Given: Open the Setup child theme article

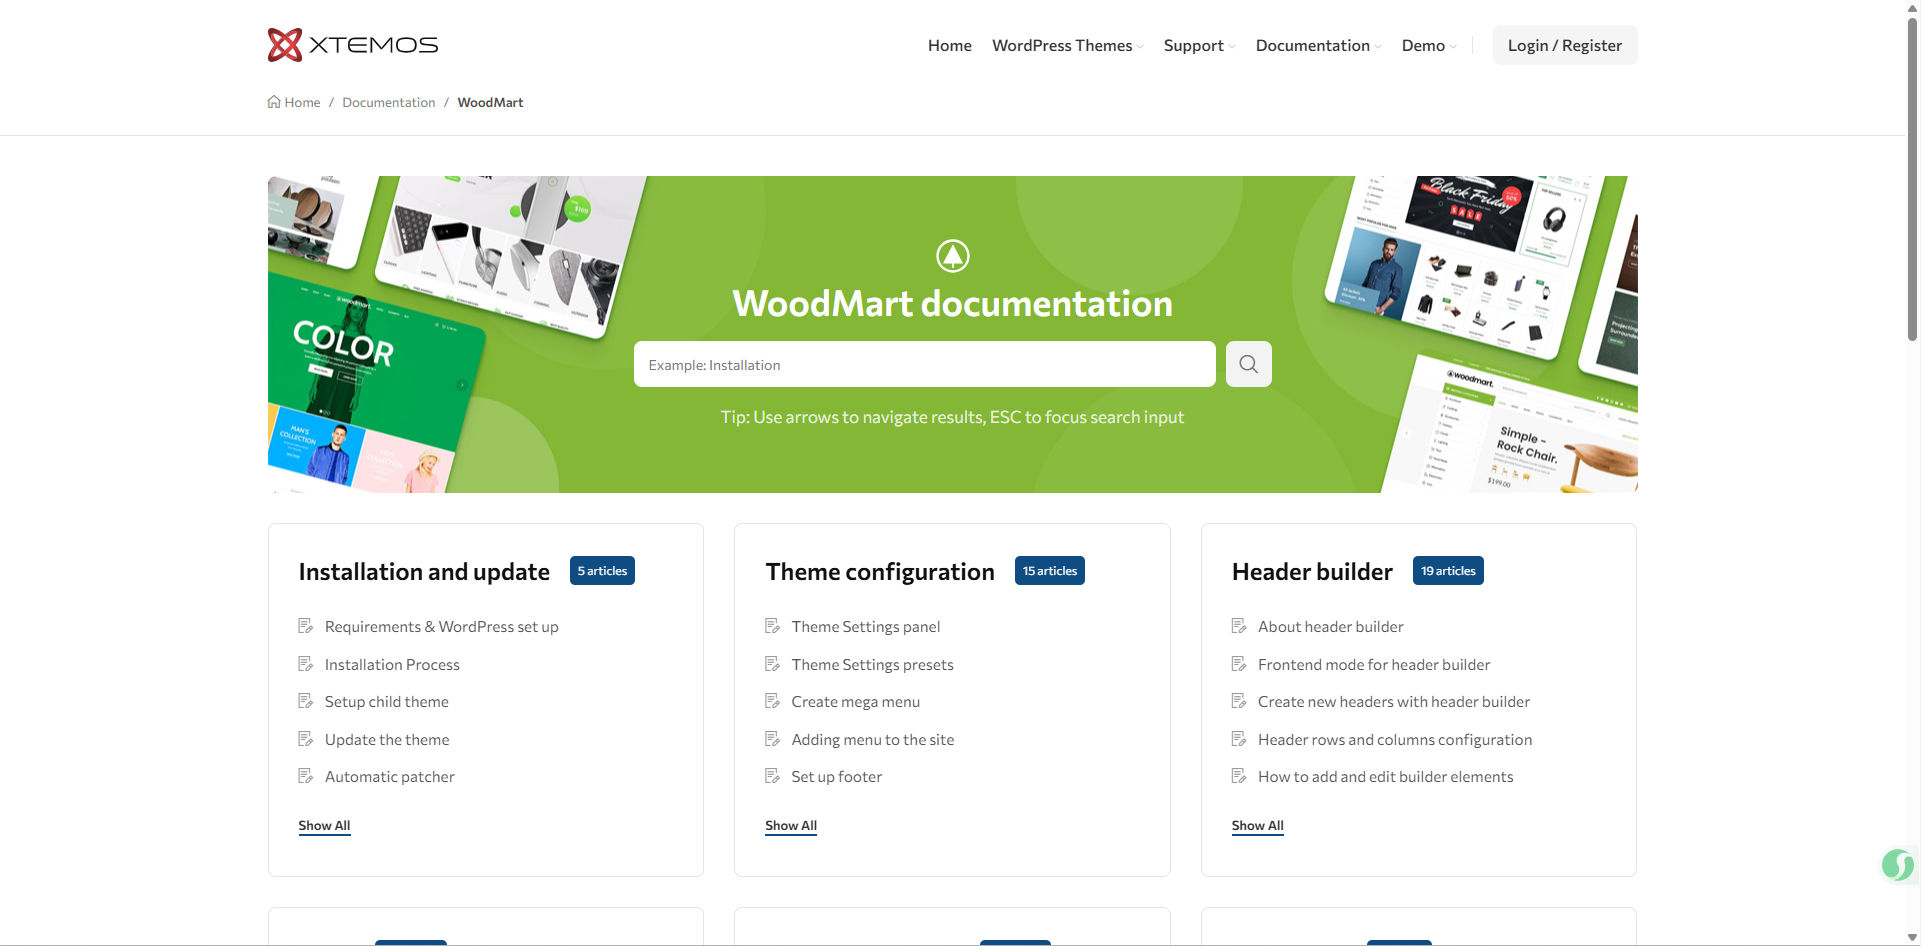Looking at the screenshot, I should coord(385,701).
